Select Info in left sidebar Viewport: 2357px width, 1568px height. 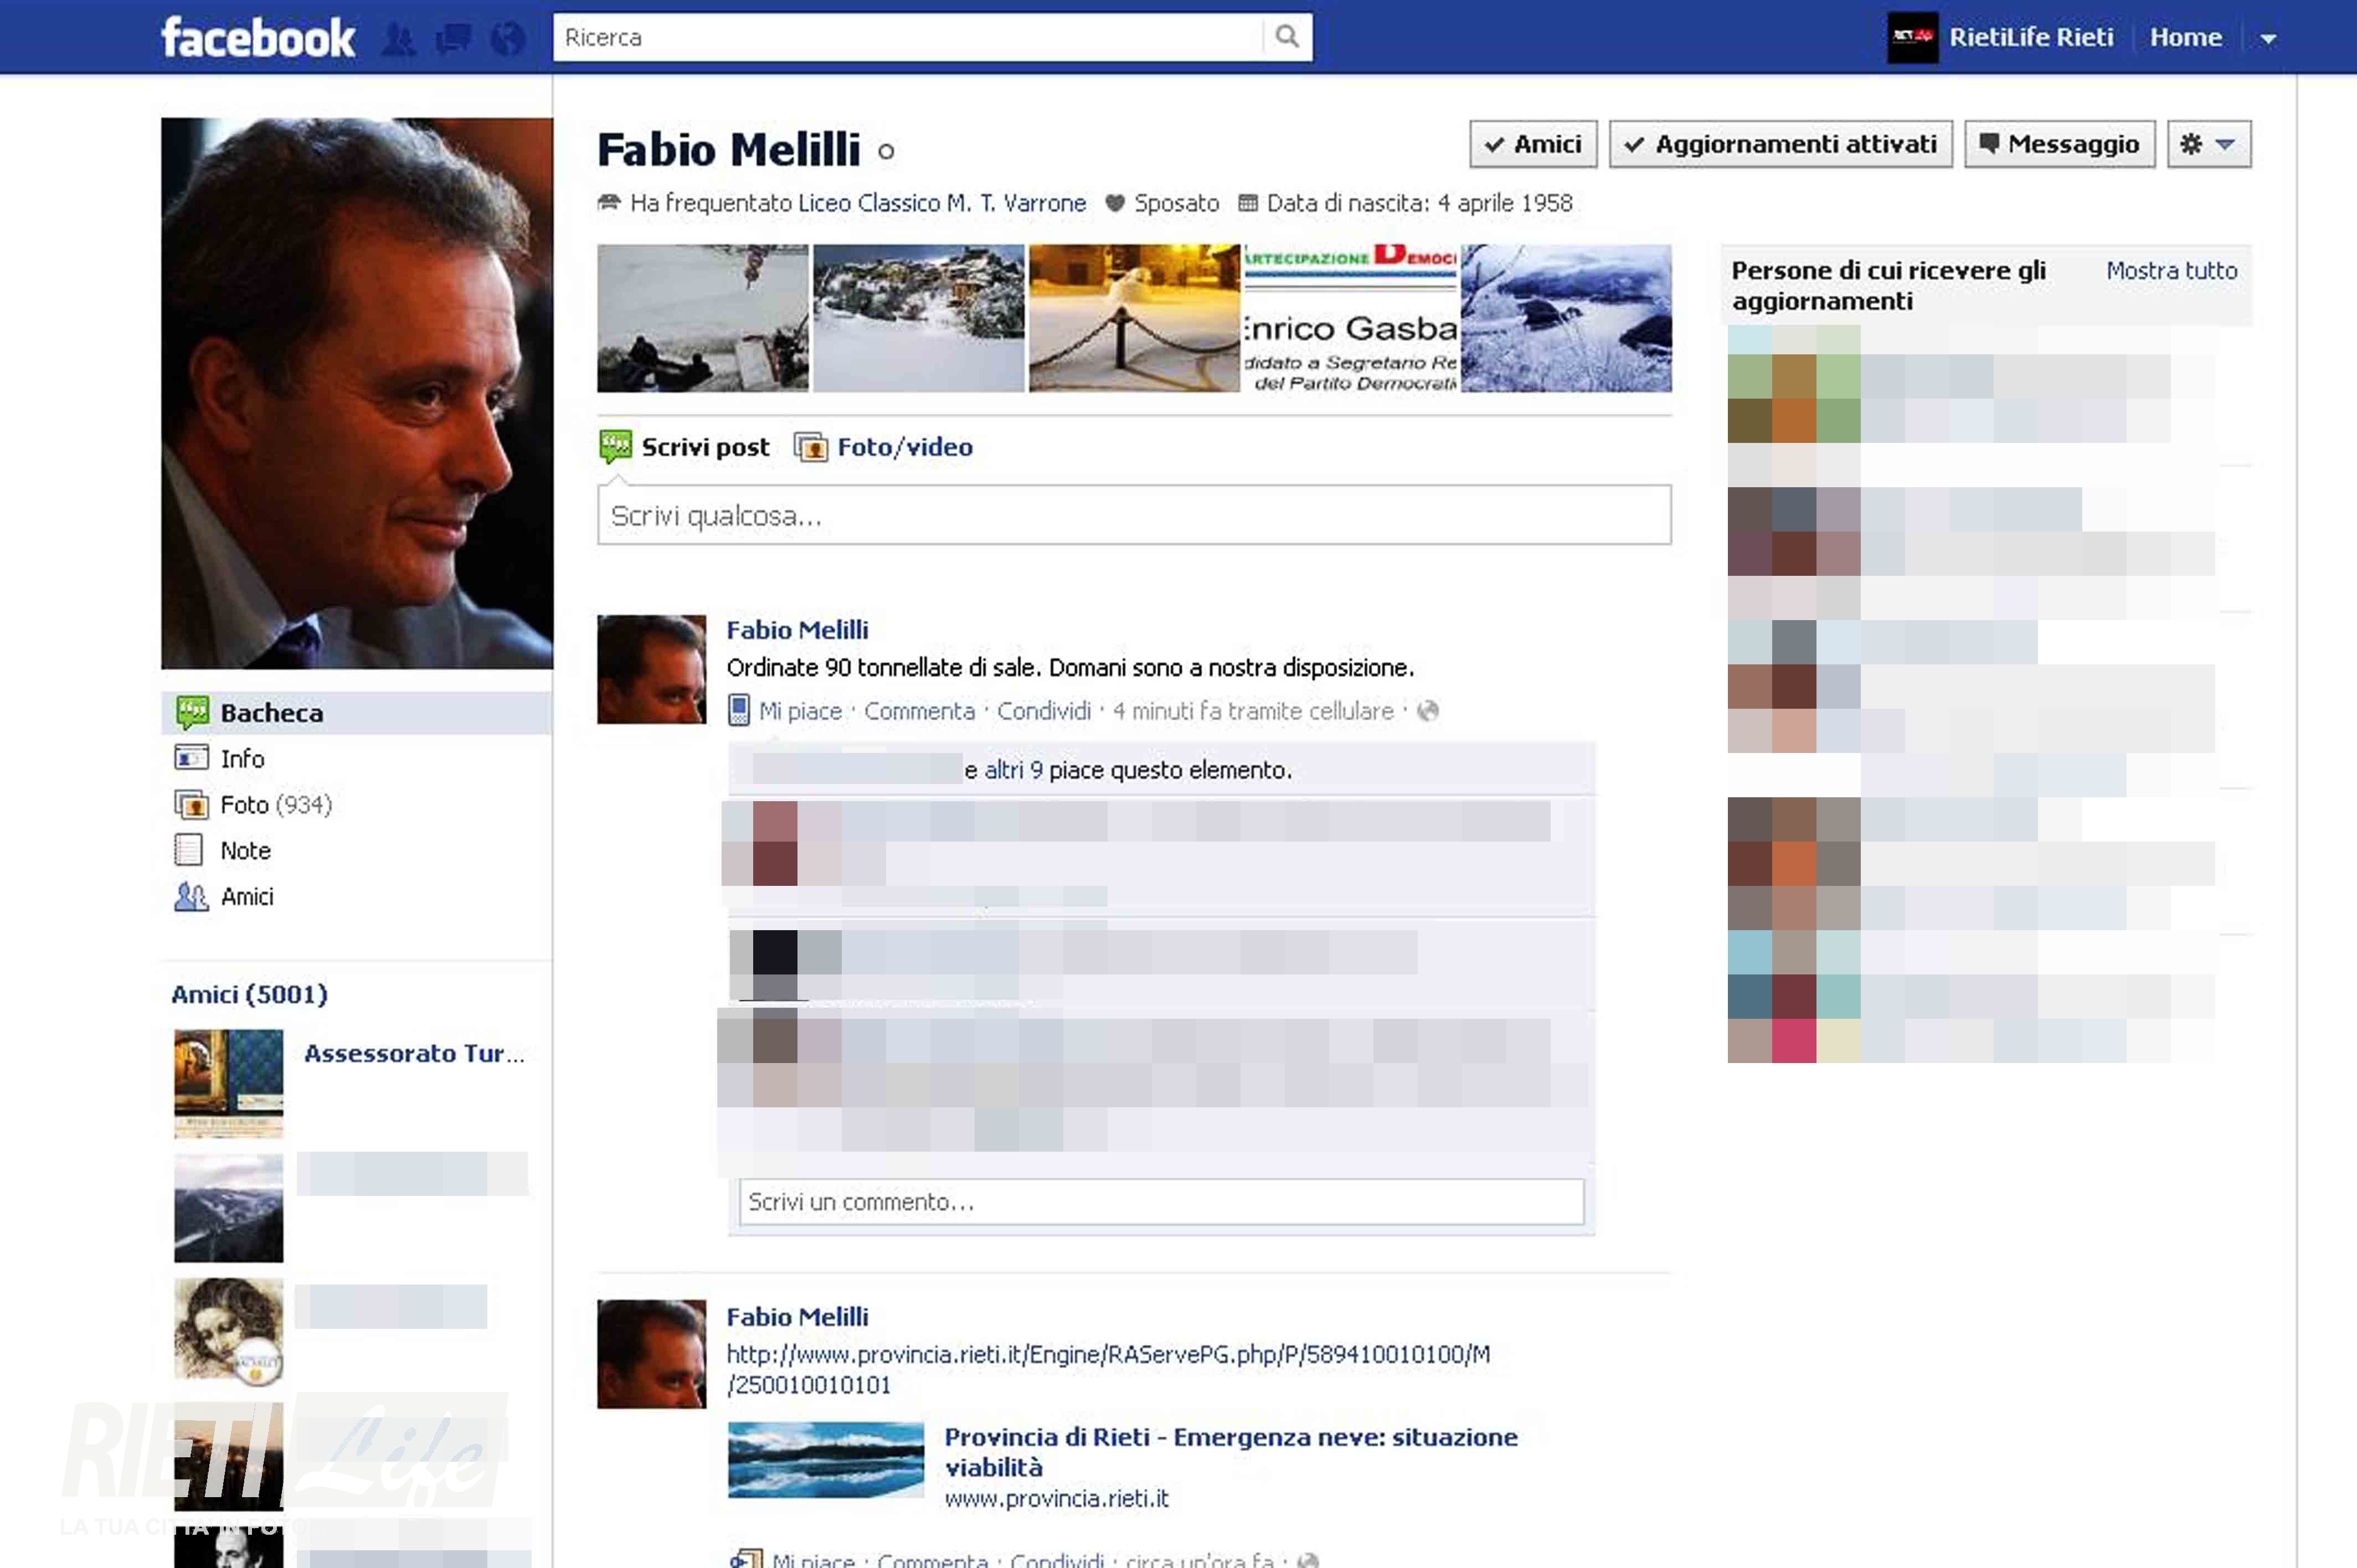242,759
